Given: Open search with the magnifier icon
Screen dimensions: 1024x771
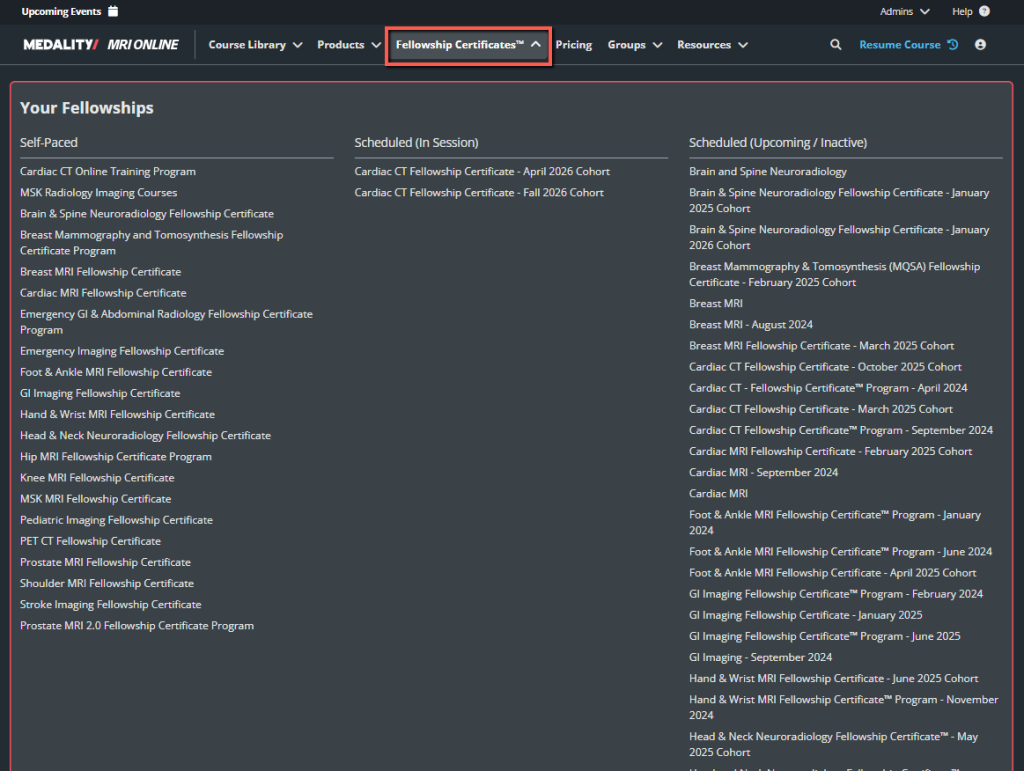Looking at the screenshot, I should click(835, 44).
